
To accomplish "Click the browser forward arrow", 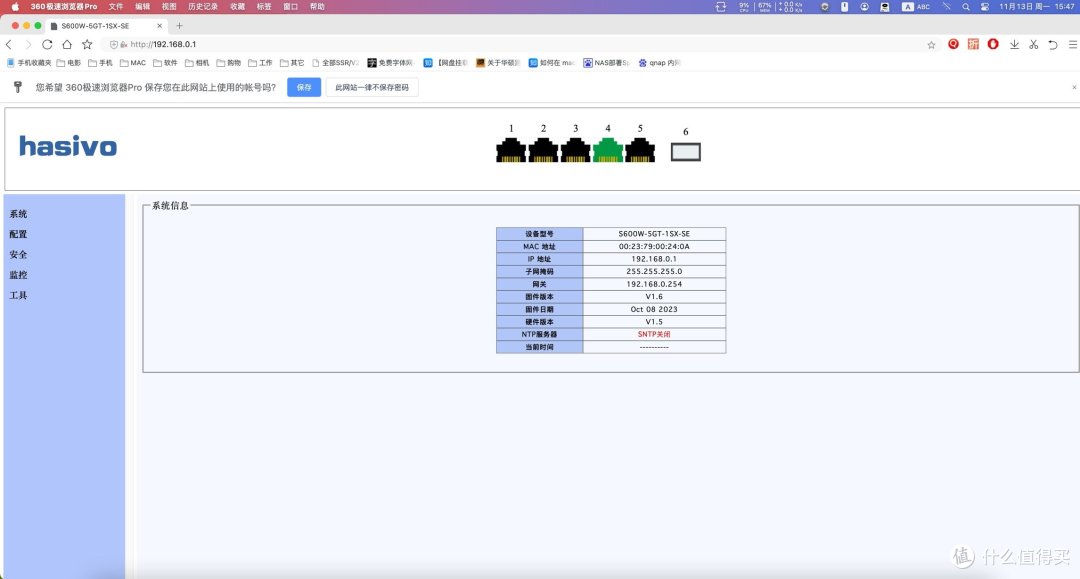I will tap(28, 44).
